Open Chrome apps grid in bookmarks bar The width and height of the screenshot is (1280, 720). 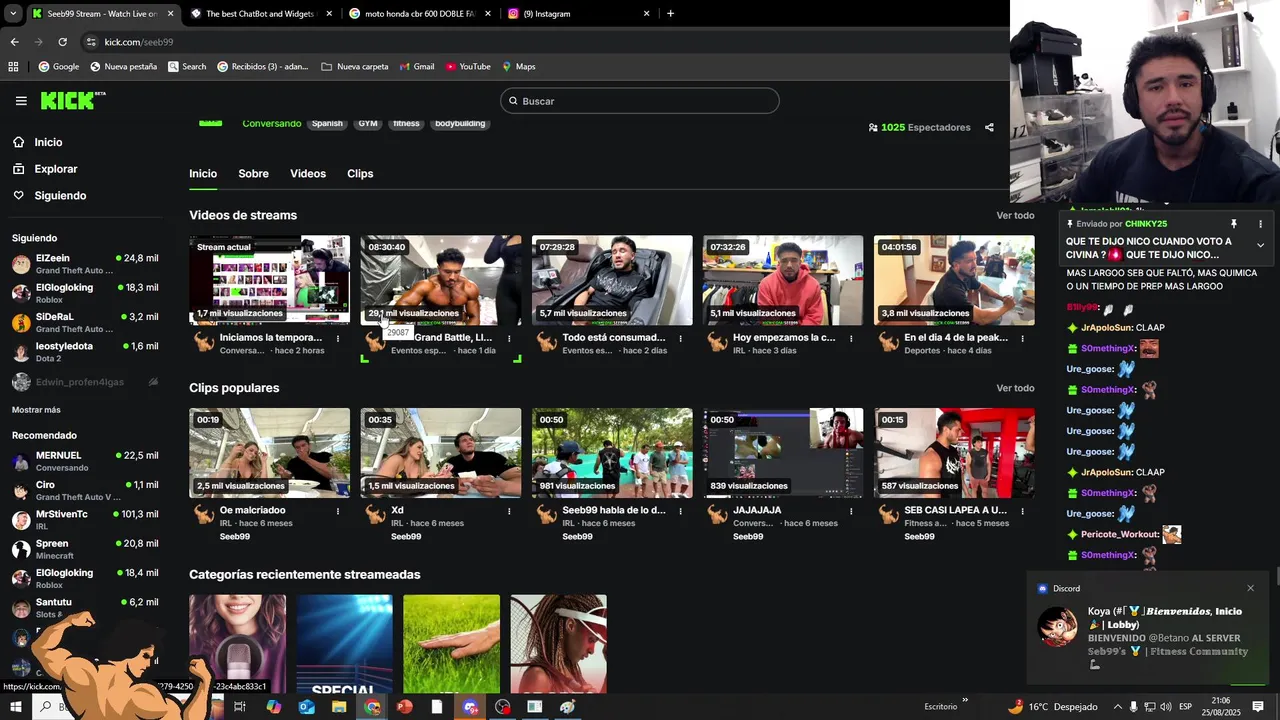tap(13, 66)
